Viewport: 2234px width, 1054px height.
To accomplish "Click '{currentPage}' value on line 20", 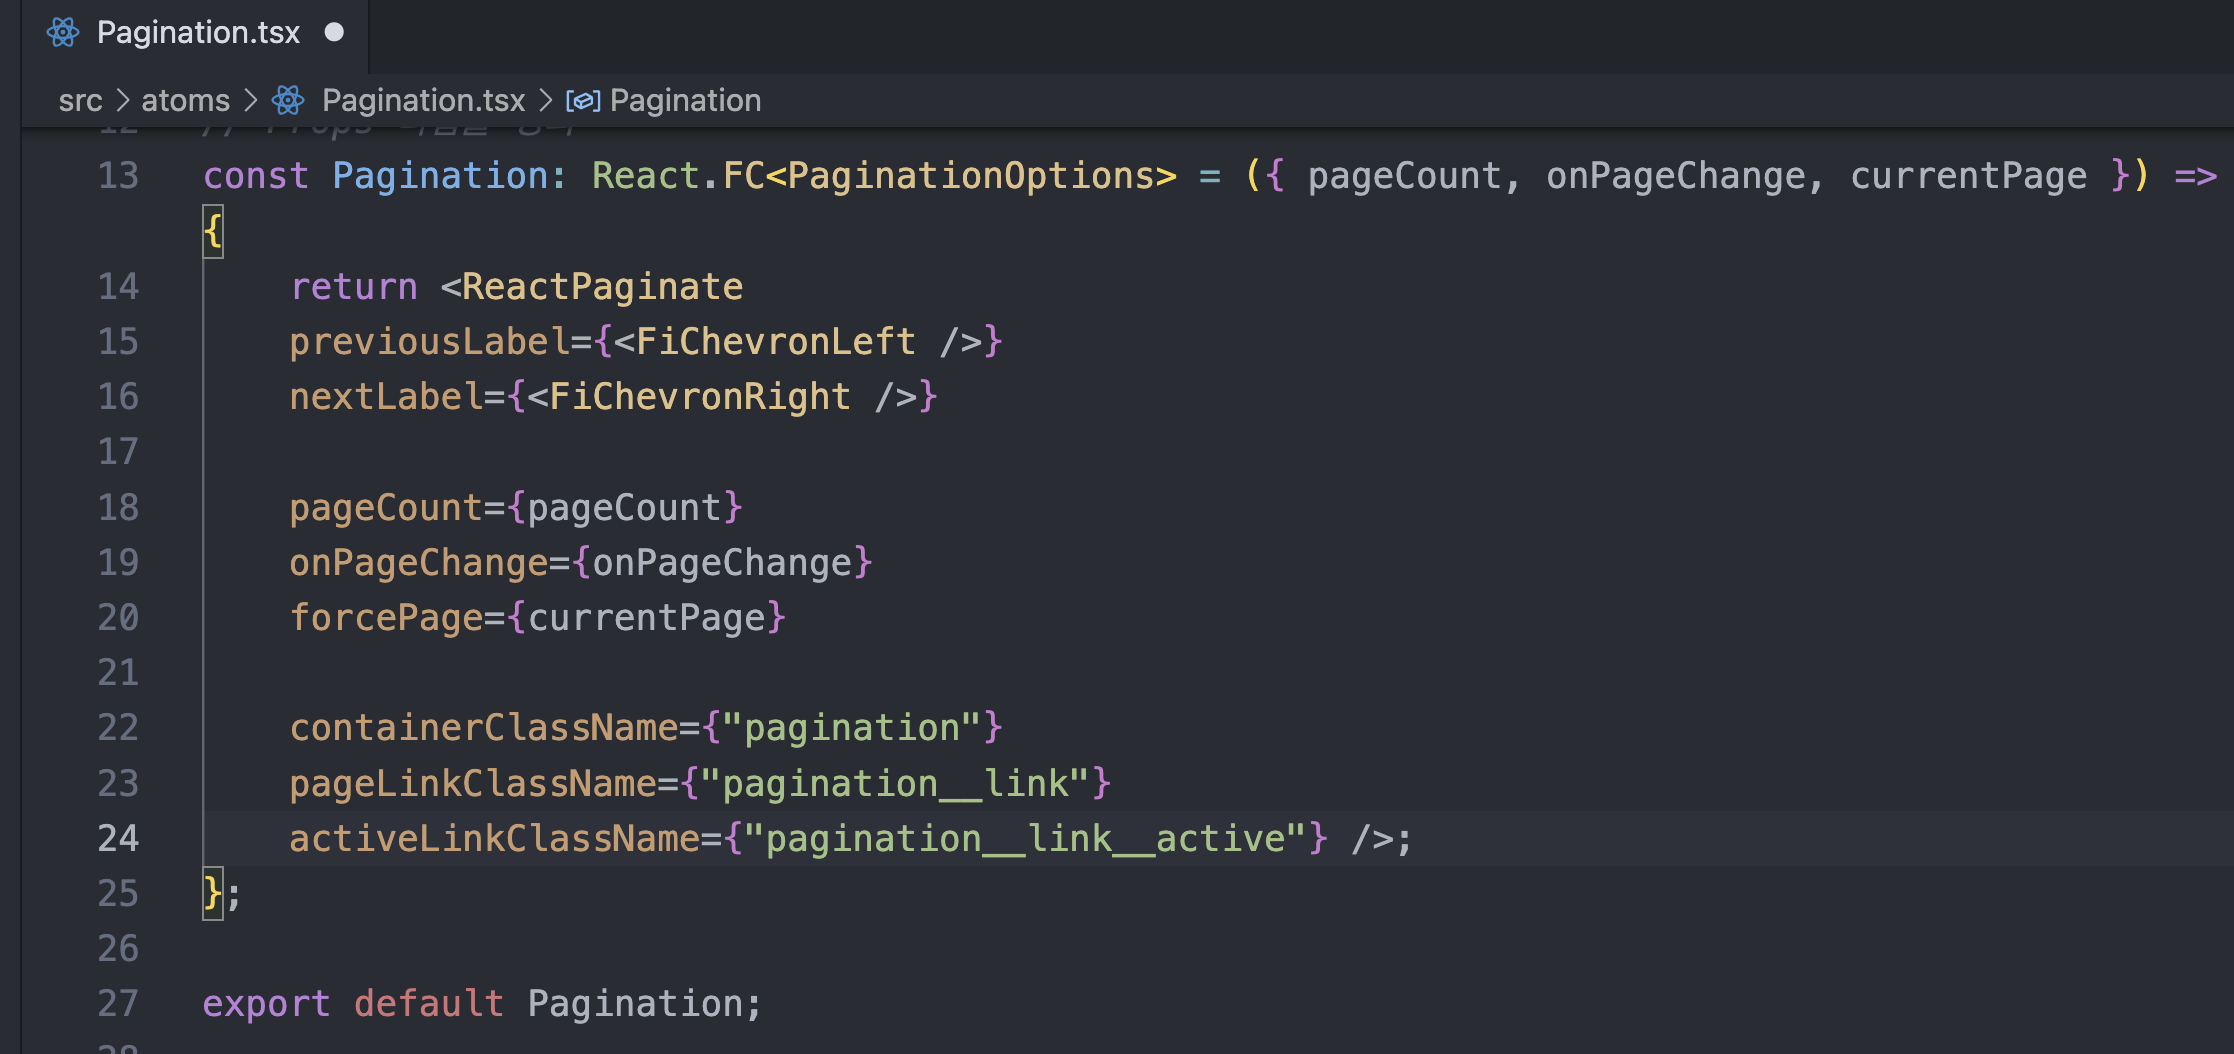I will click(x=646, y=618).
